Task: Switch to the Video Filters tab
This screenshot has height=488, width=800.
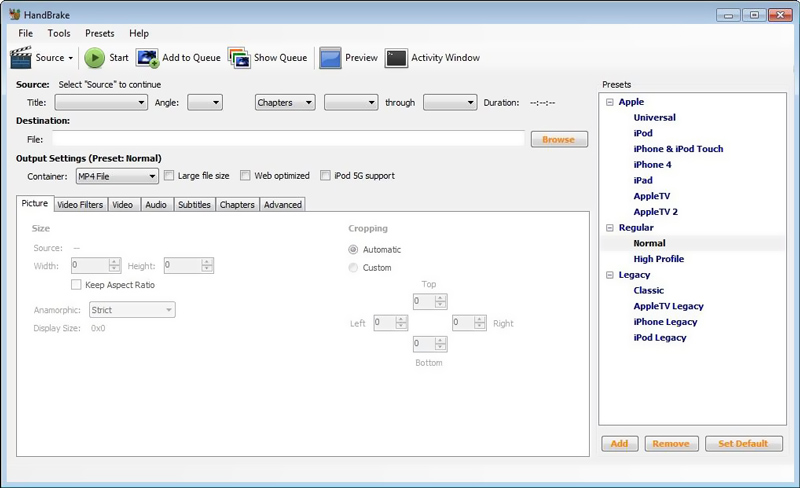Action: (x=80, y=204)
